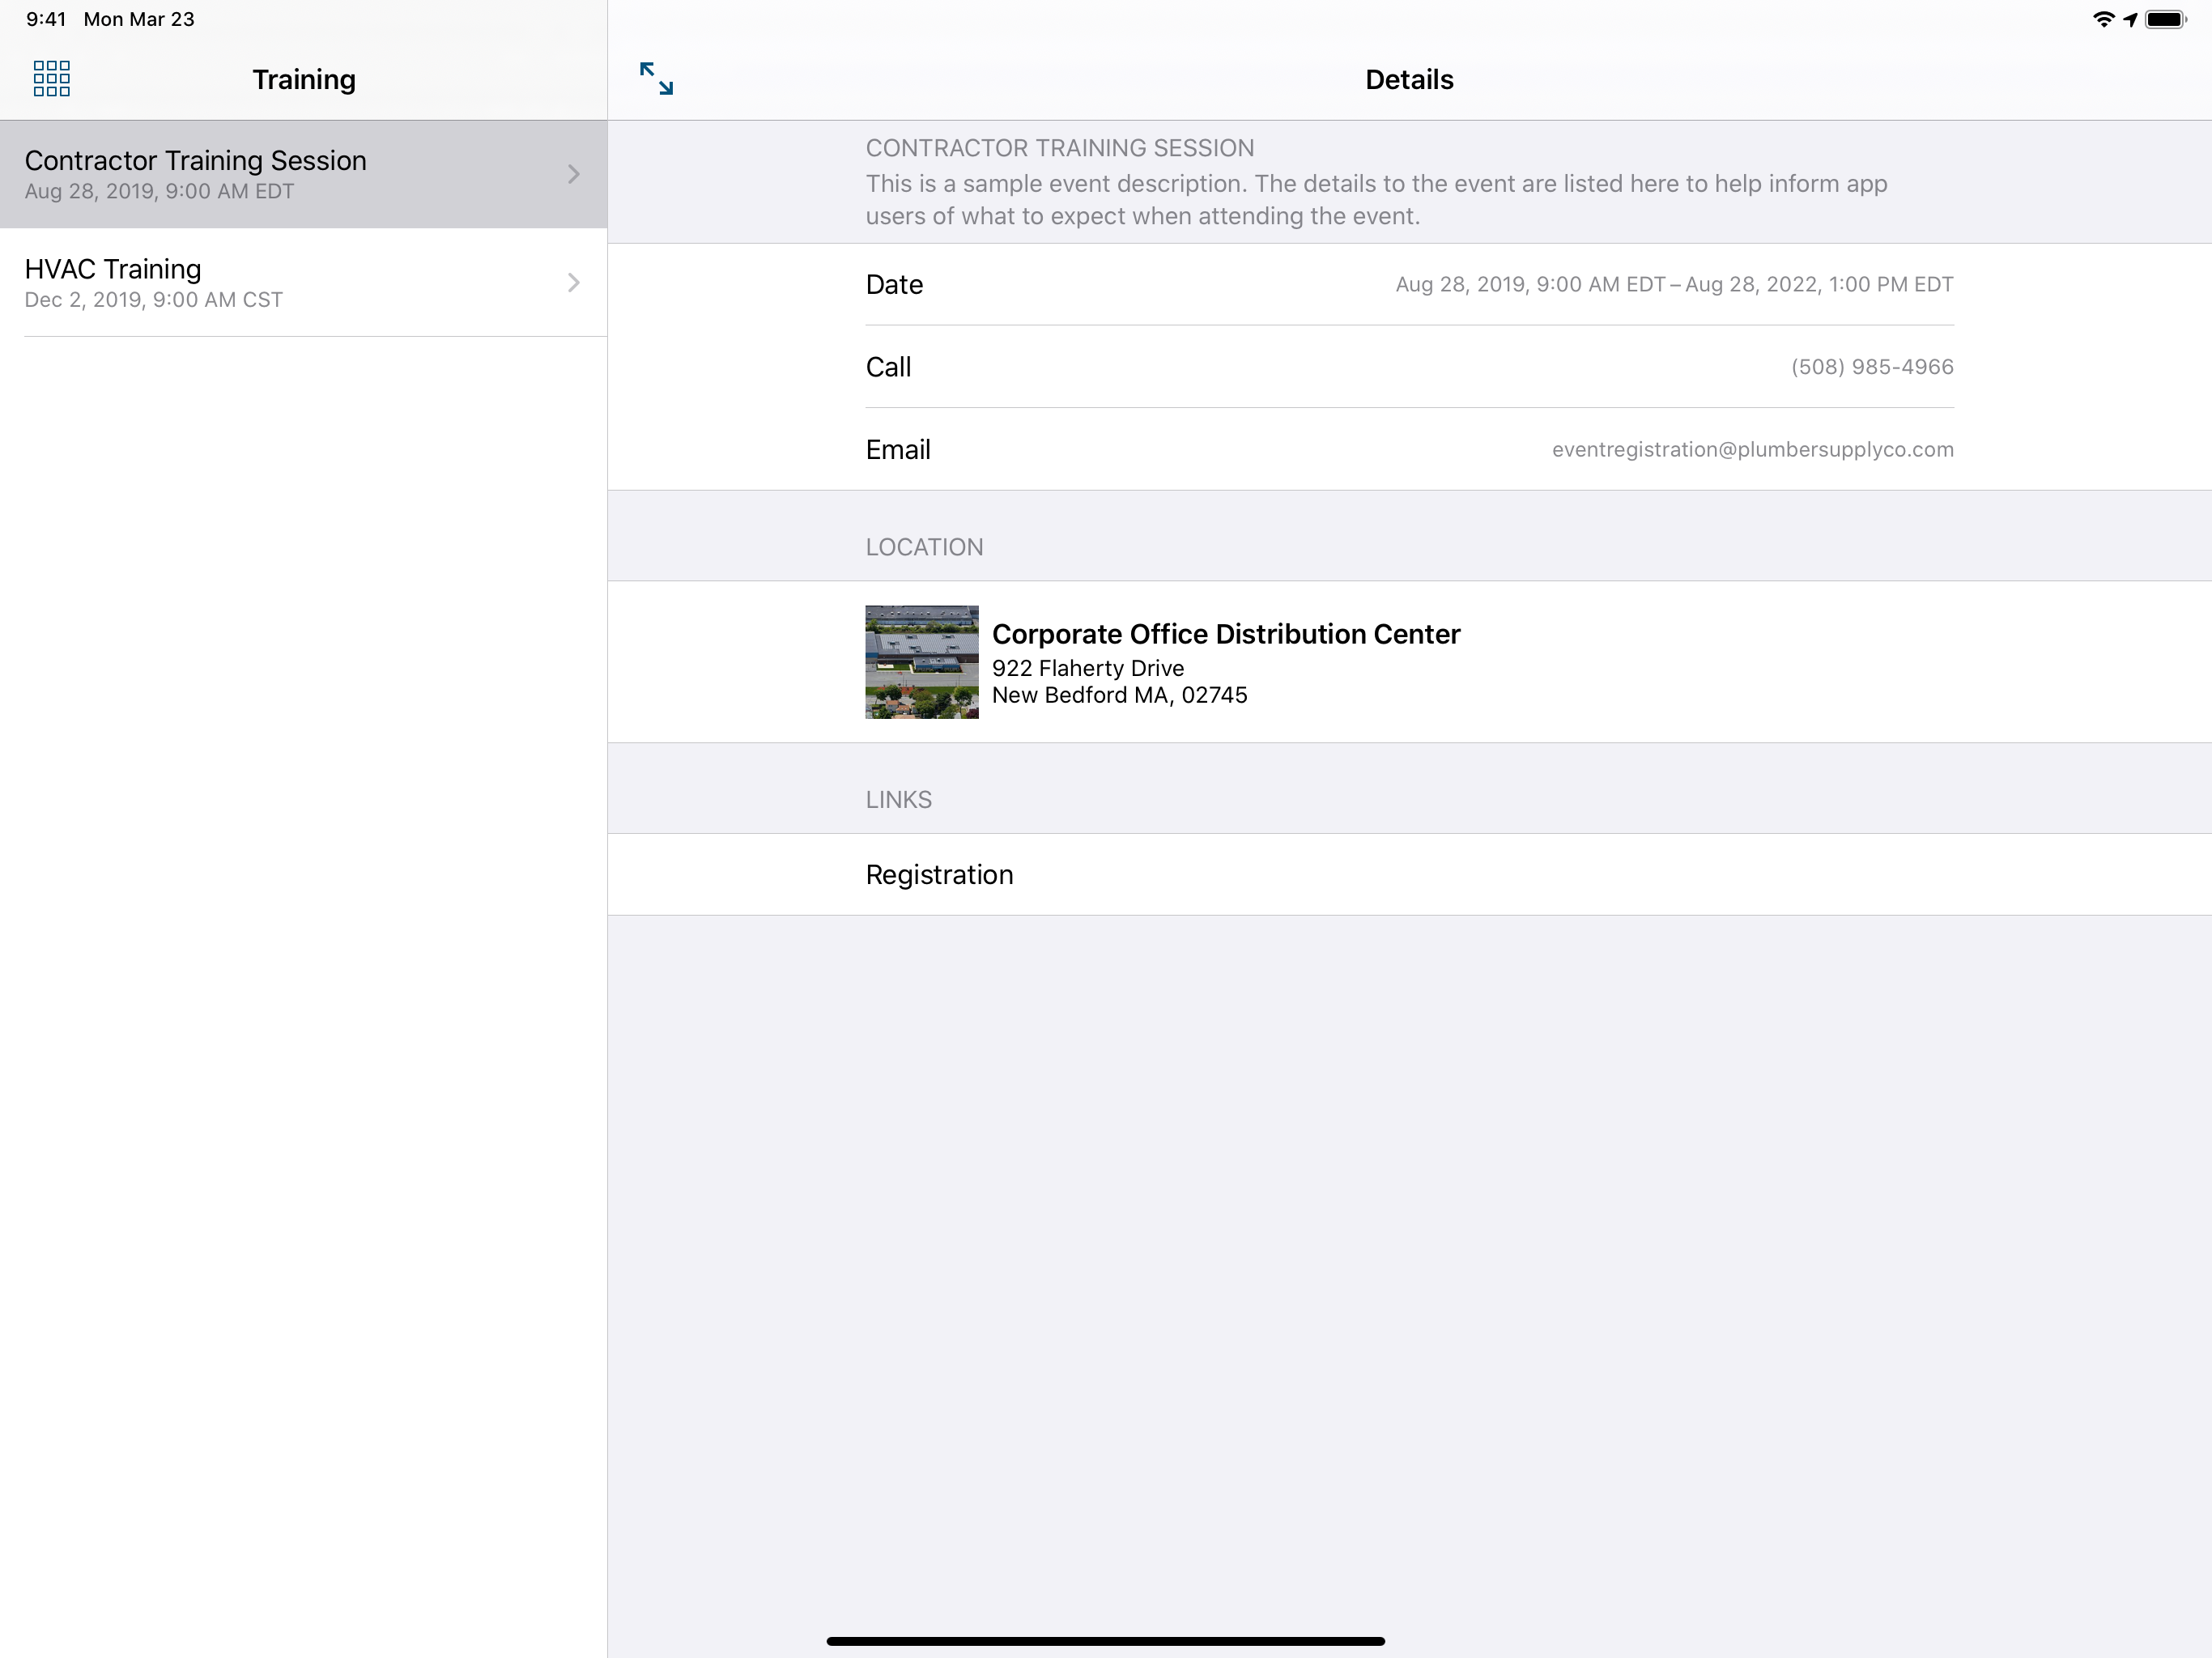This screenshot has height=1658, width=2212.
Task: Open the app grid menu icon
Action: (x=51, y=78)
